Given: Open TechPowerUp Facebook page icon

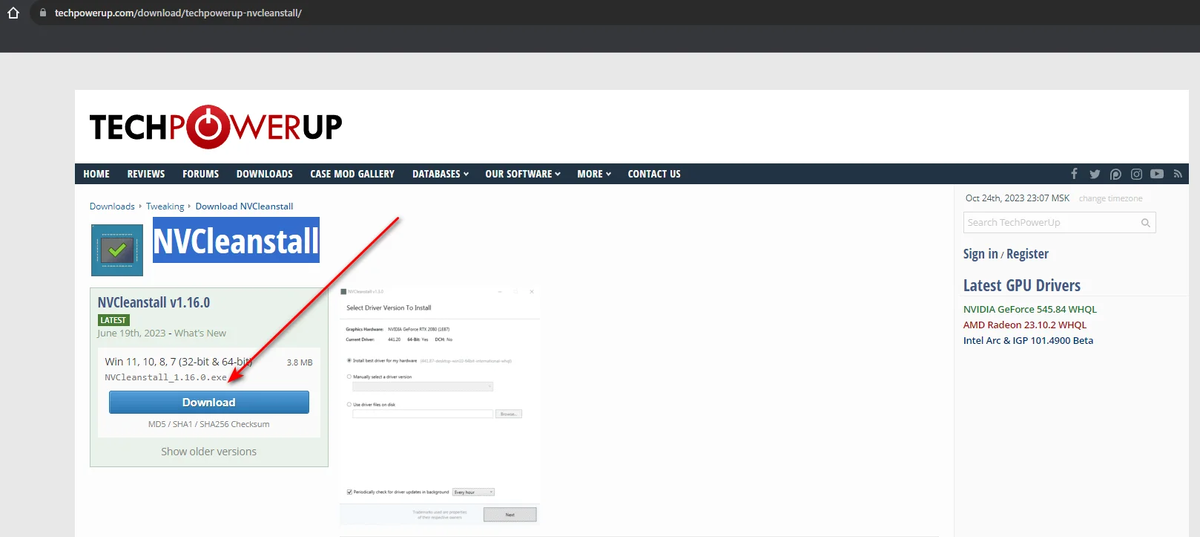Looking at the screenshot, I should (x=1074, y=174).
